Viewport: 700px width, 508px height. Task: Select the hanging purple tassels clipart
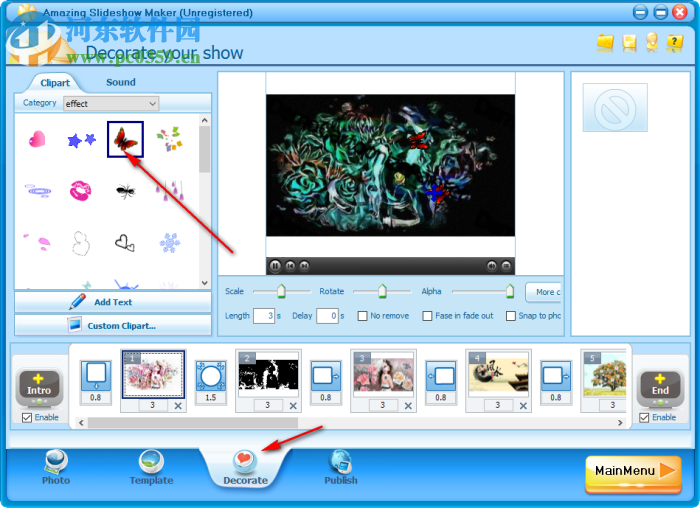coord(170,191)
